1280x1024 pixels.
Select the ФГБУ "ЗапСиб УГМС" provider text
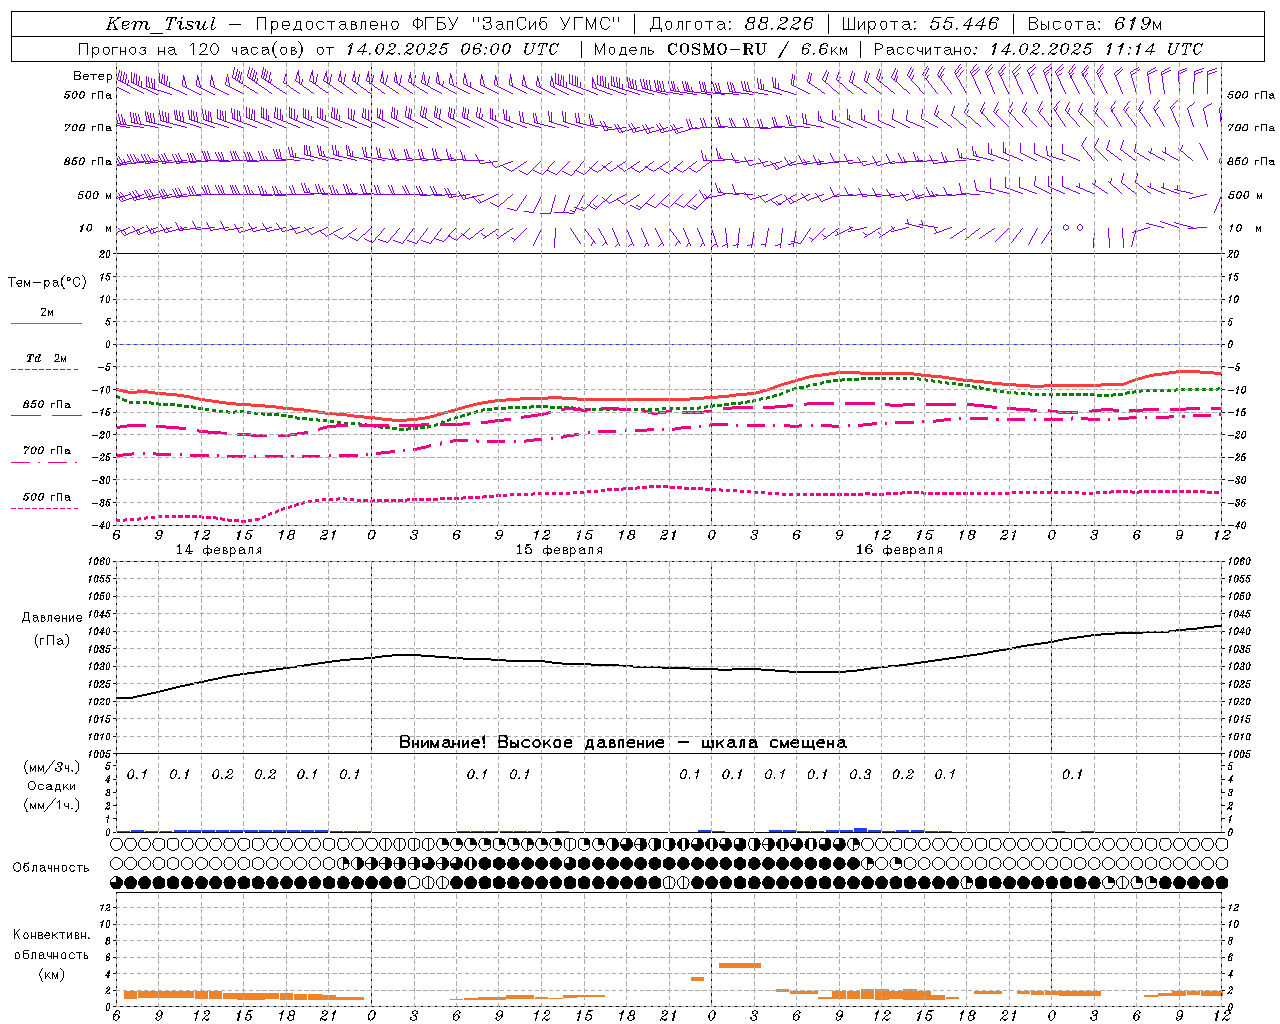pyautogui.click(x=517, y=24)
